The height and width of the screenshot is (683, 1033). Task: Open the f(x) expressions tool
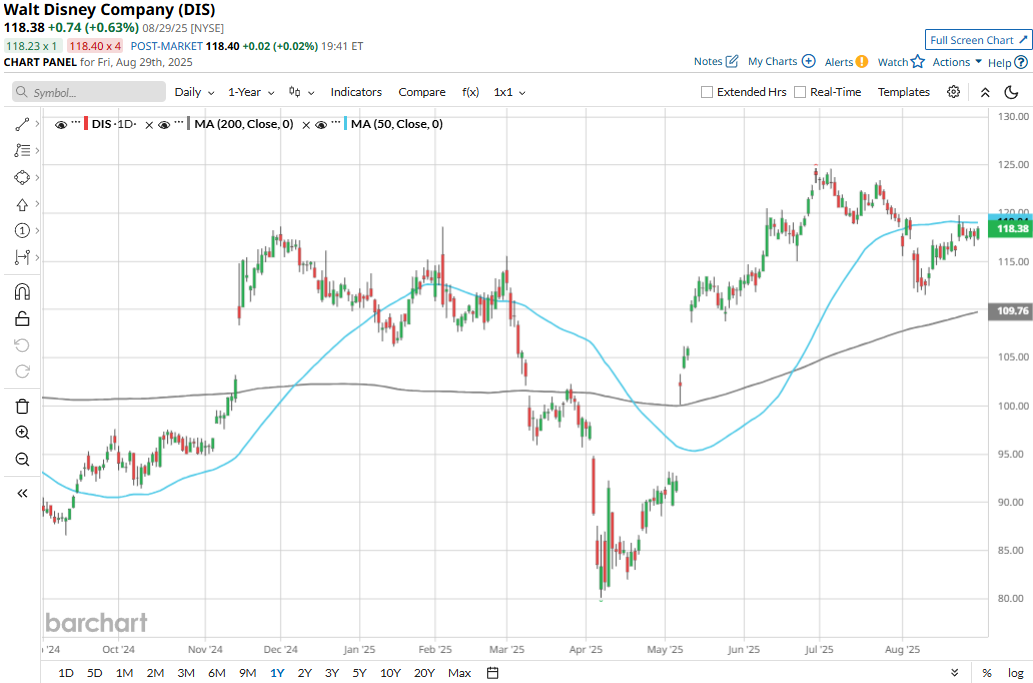pos(470,92)
